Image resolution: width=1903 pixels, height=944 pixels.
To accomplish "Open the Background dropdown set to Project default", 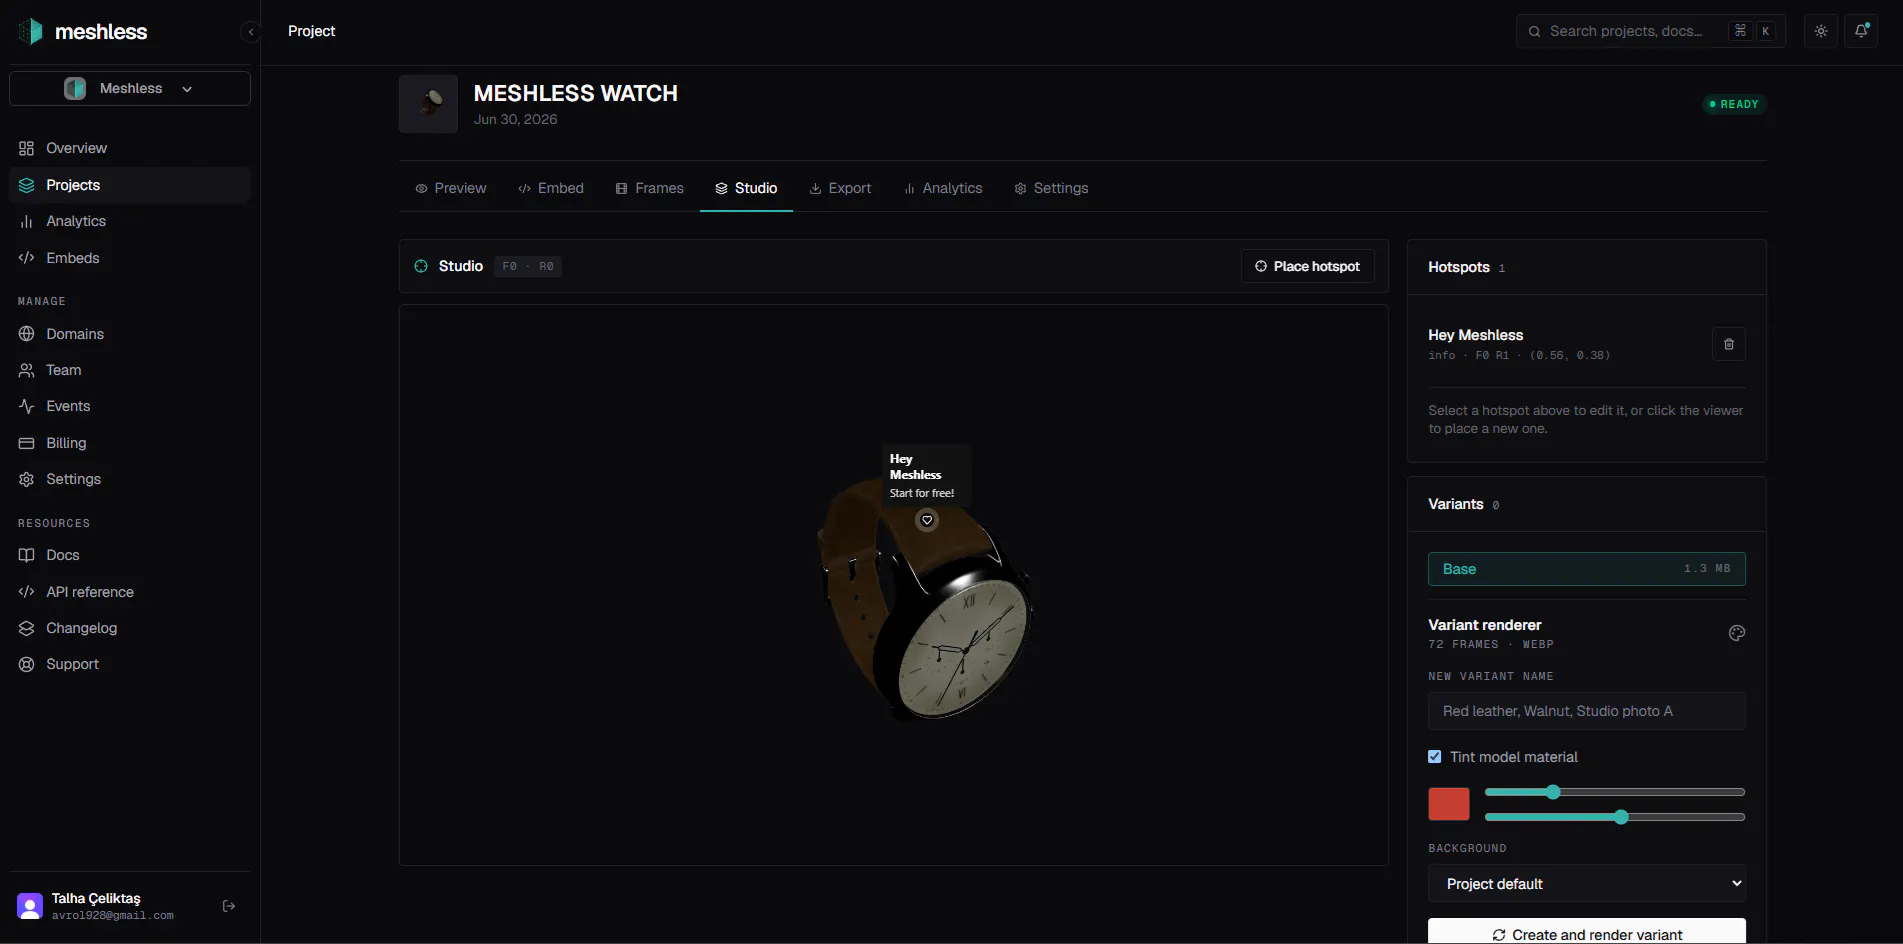I will click(x=1587, y=884).
